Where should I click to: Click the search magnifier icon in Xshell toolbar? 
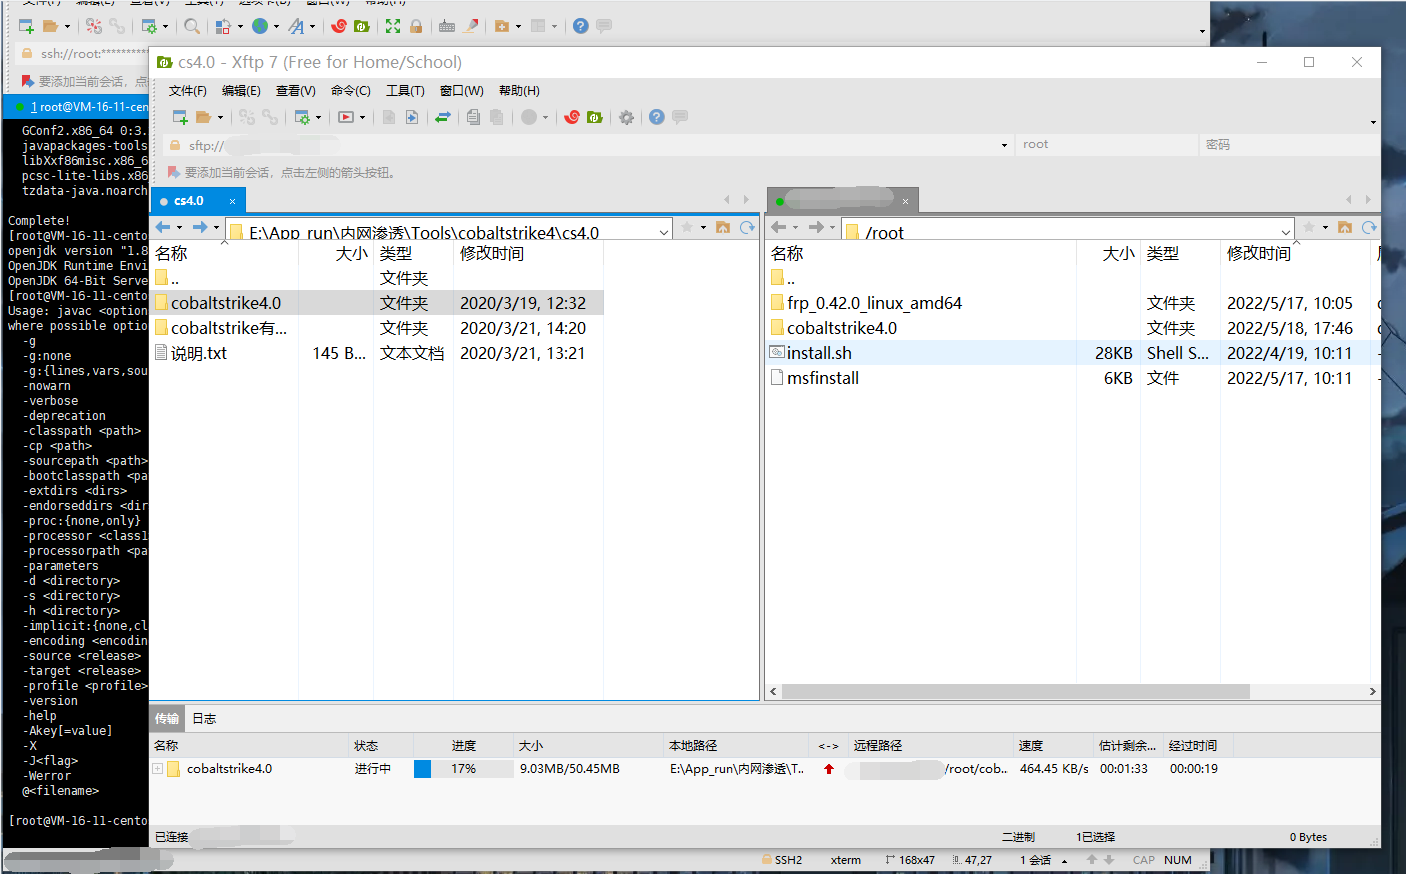pos(191,26)
